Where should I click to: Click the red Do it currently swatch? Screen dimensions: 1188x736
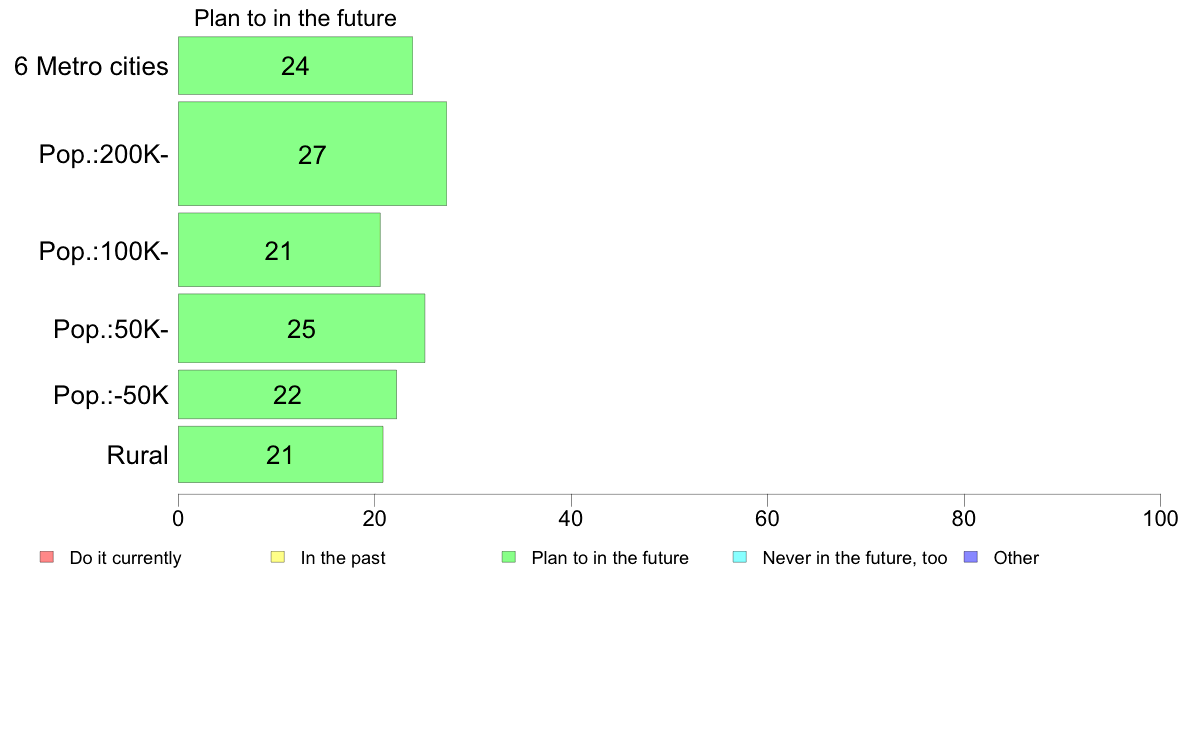[x=47, y=557]
